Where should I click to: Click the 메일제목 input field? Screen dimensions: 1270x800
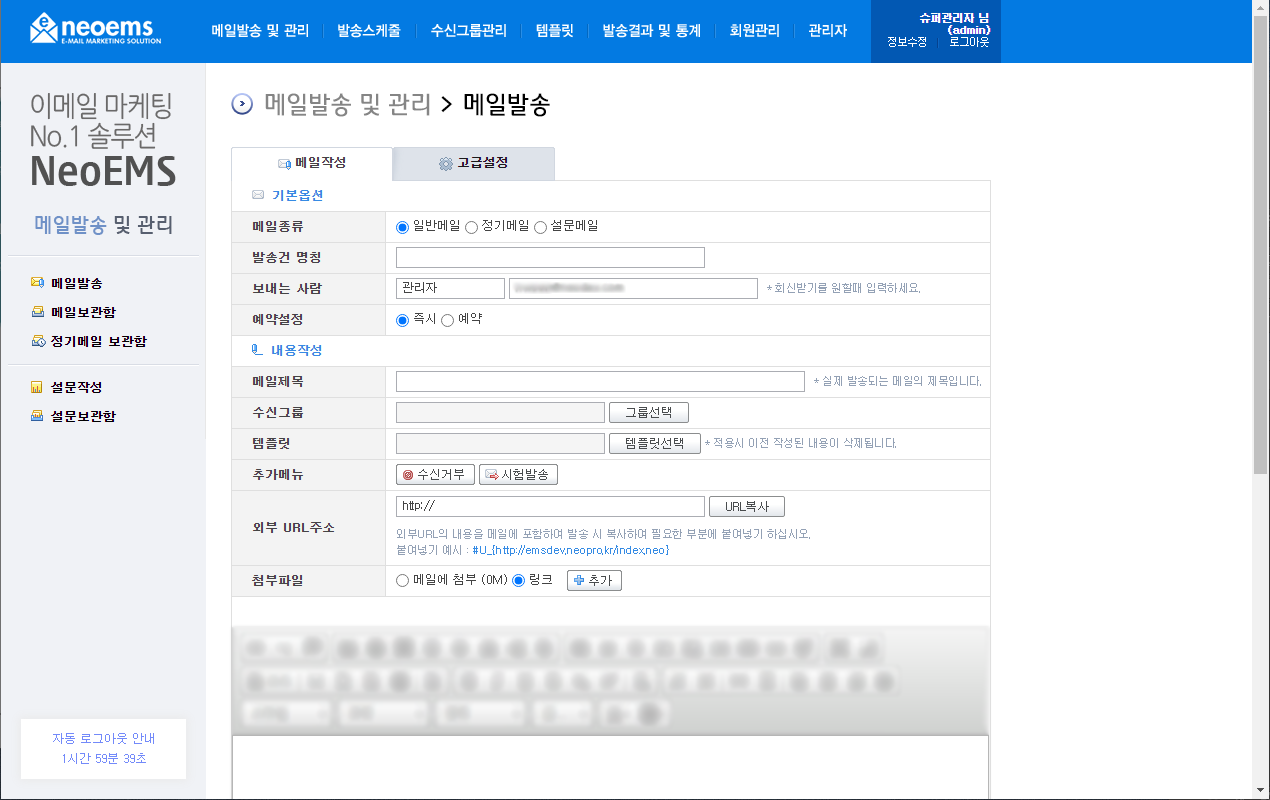point(600,382)
